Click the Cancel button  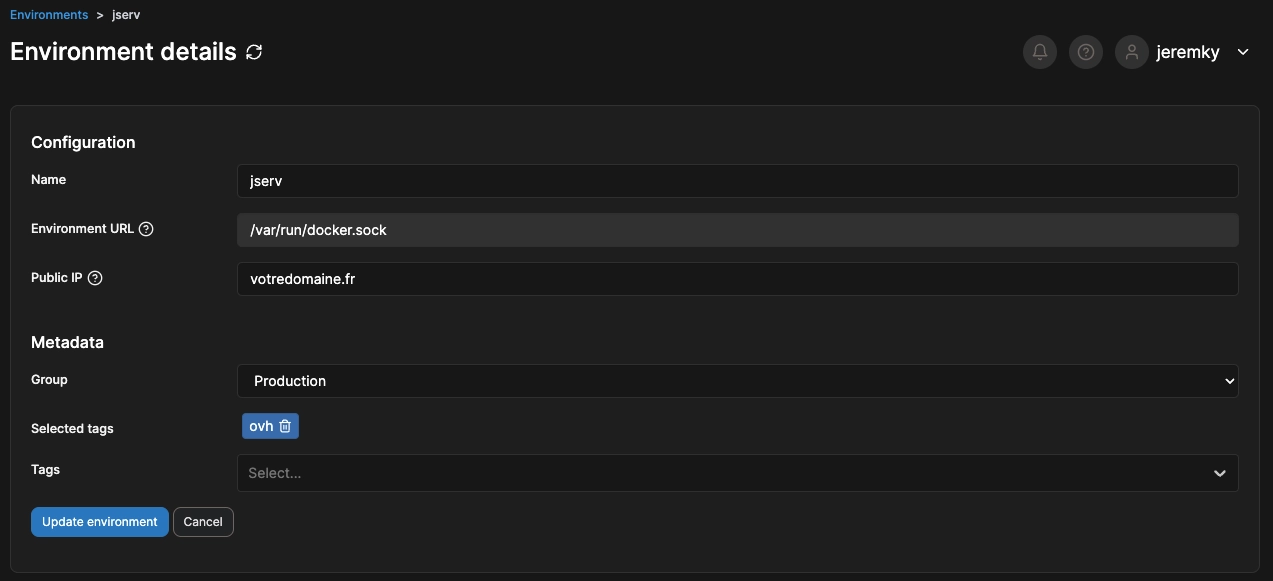[203, 522]
